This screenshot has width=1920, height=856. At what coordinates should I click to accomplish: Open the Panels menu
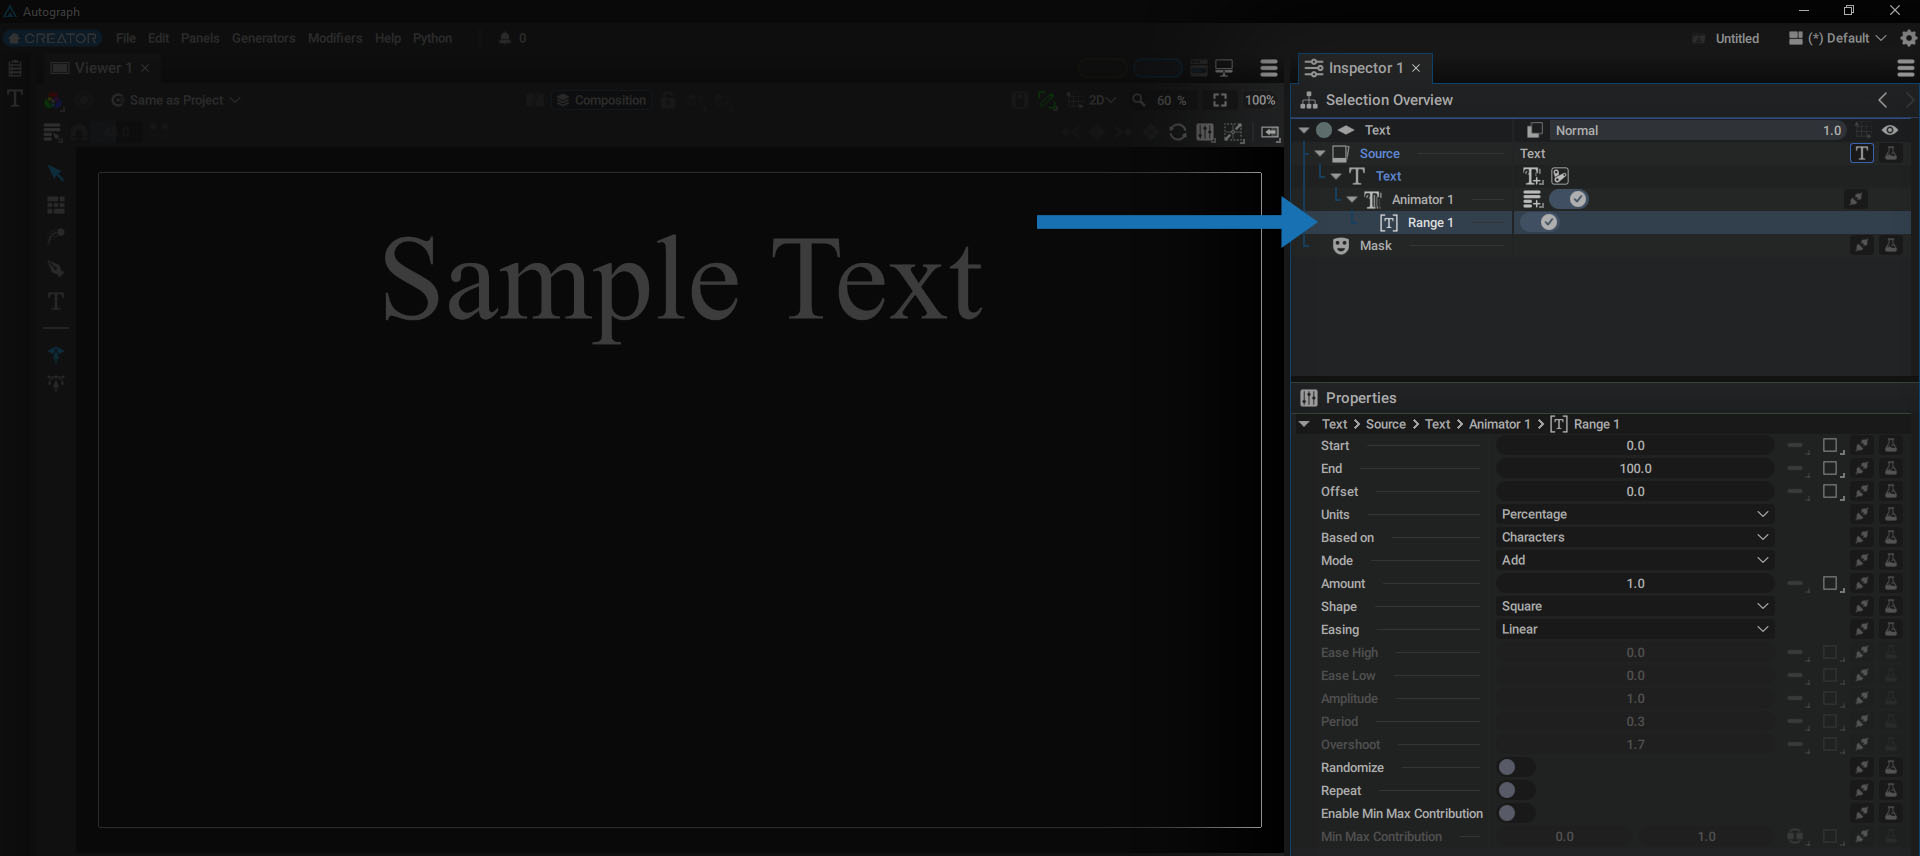pyautogui.click(x=200, y=38)
